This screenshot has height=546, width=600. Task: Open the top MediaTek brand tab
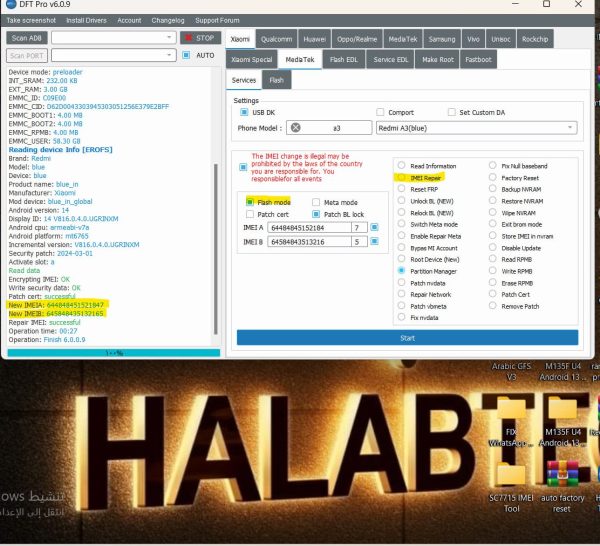coord(403,39)
